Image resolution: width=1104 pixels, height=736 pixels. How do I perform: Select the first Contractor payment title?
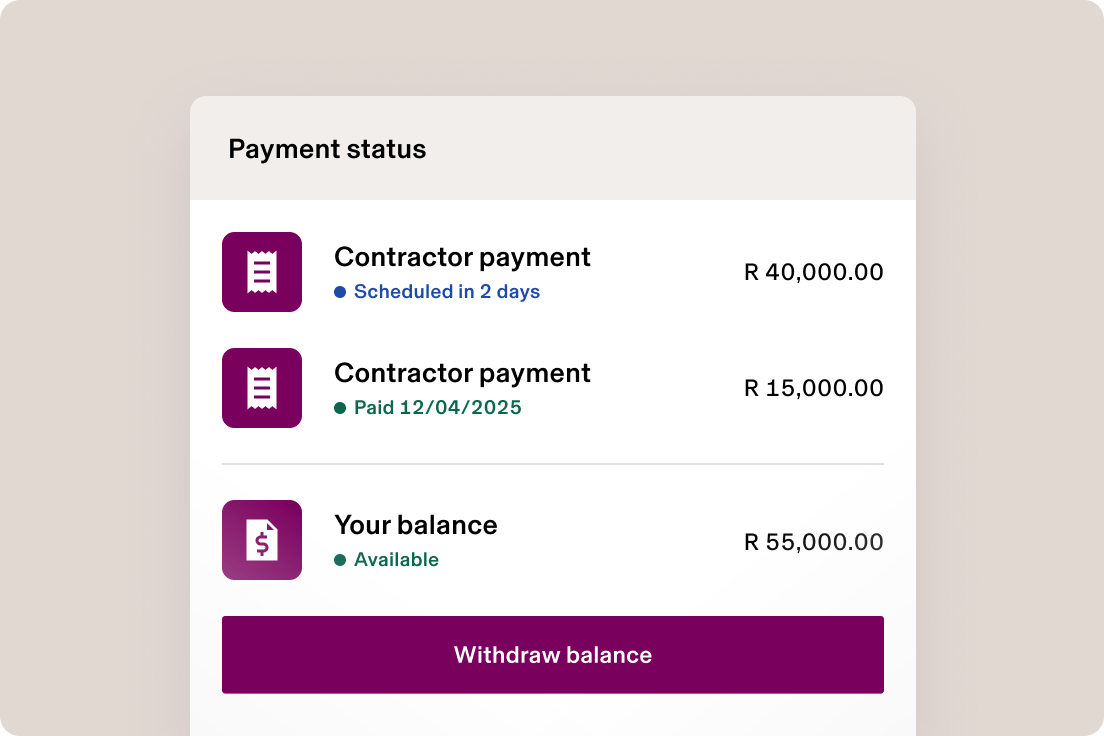(462, 257)
